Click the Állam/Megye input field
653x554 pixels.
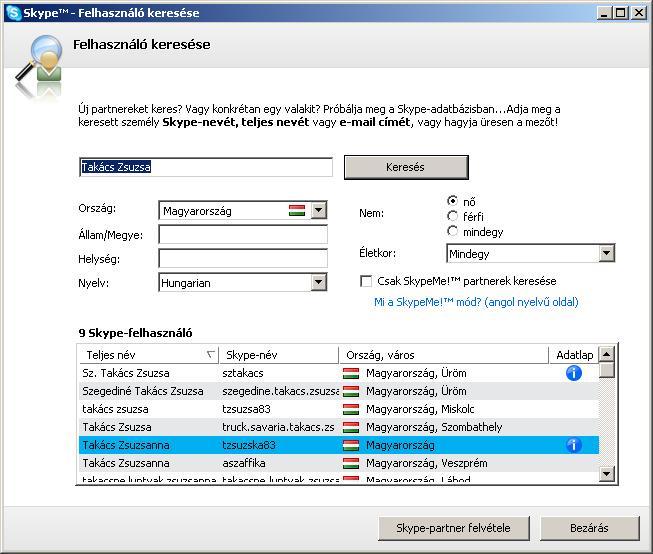243,235
